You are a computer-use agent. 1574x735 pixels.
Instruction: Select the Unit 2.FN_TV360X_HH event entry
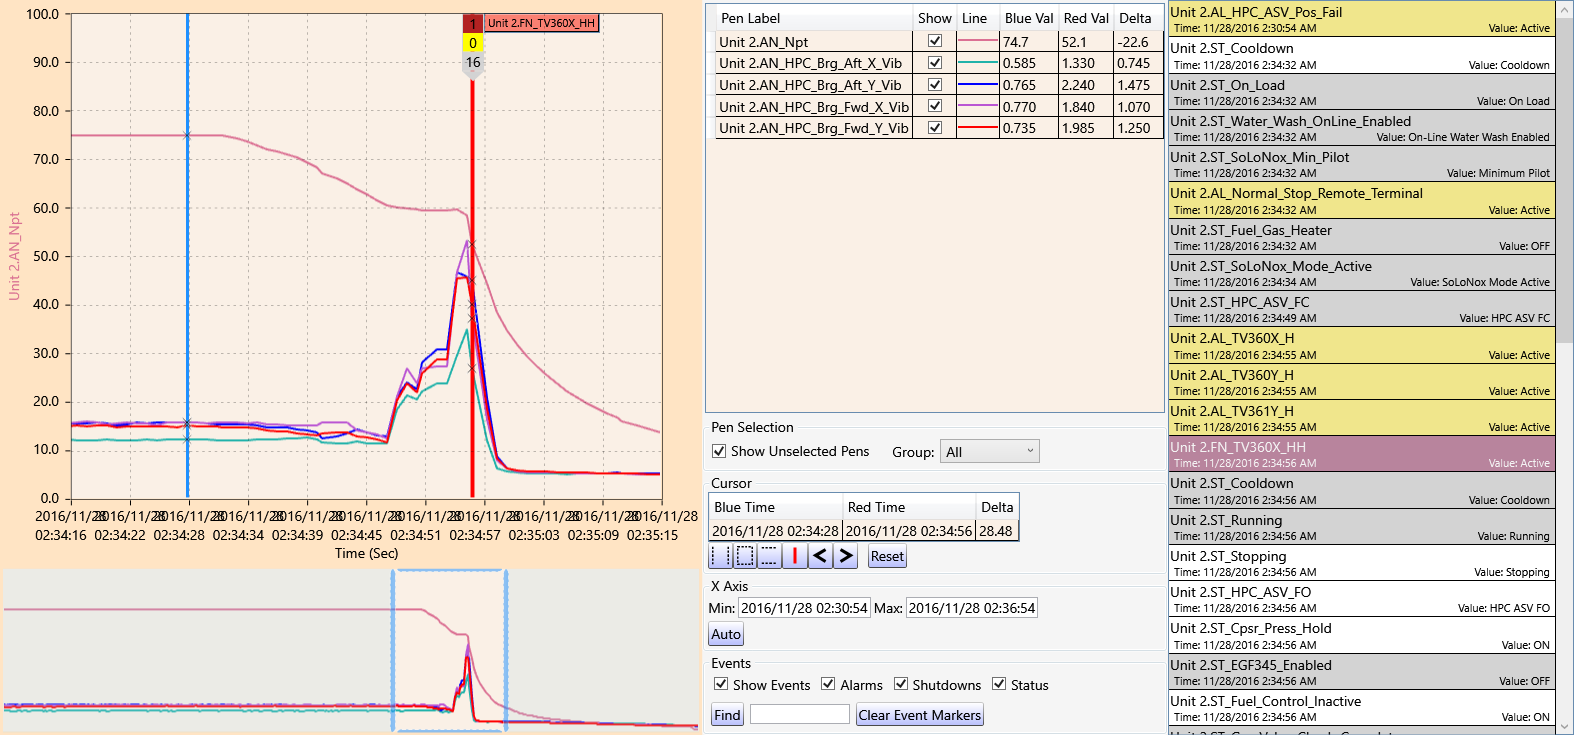coord(1362,454)
